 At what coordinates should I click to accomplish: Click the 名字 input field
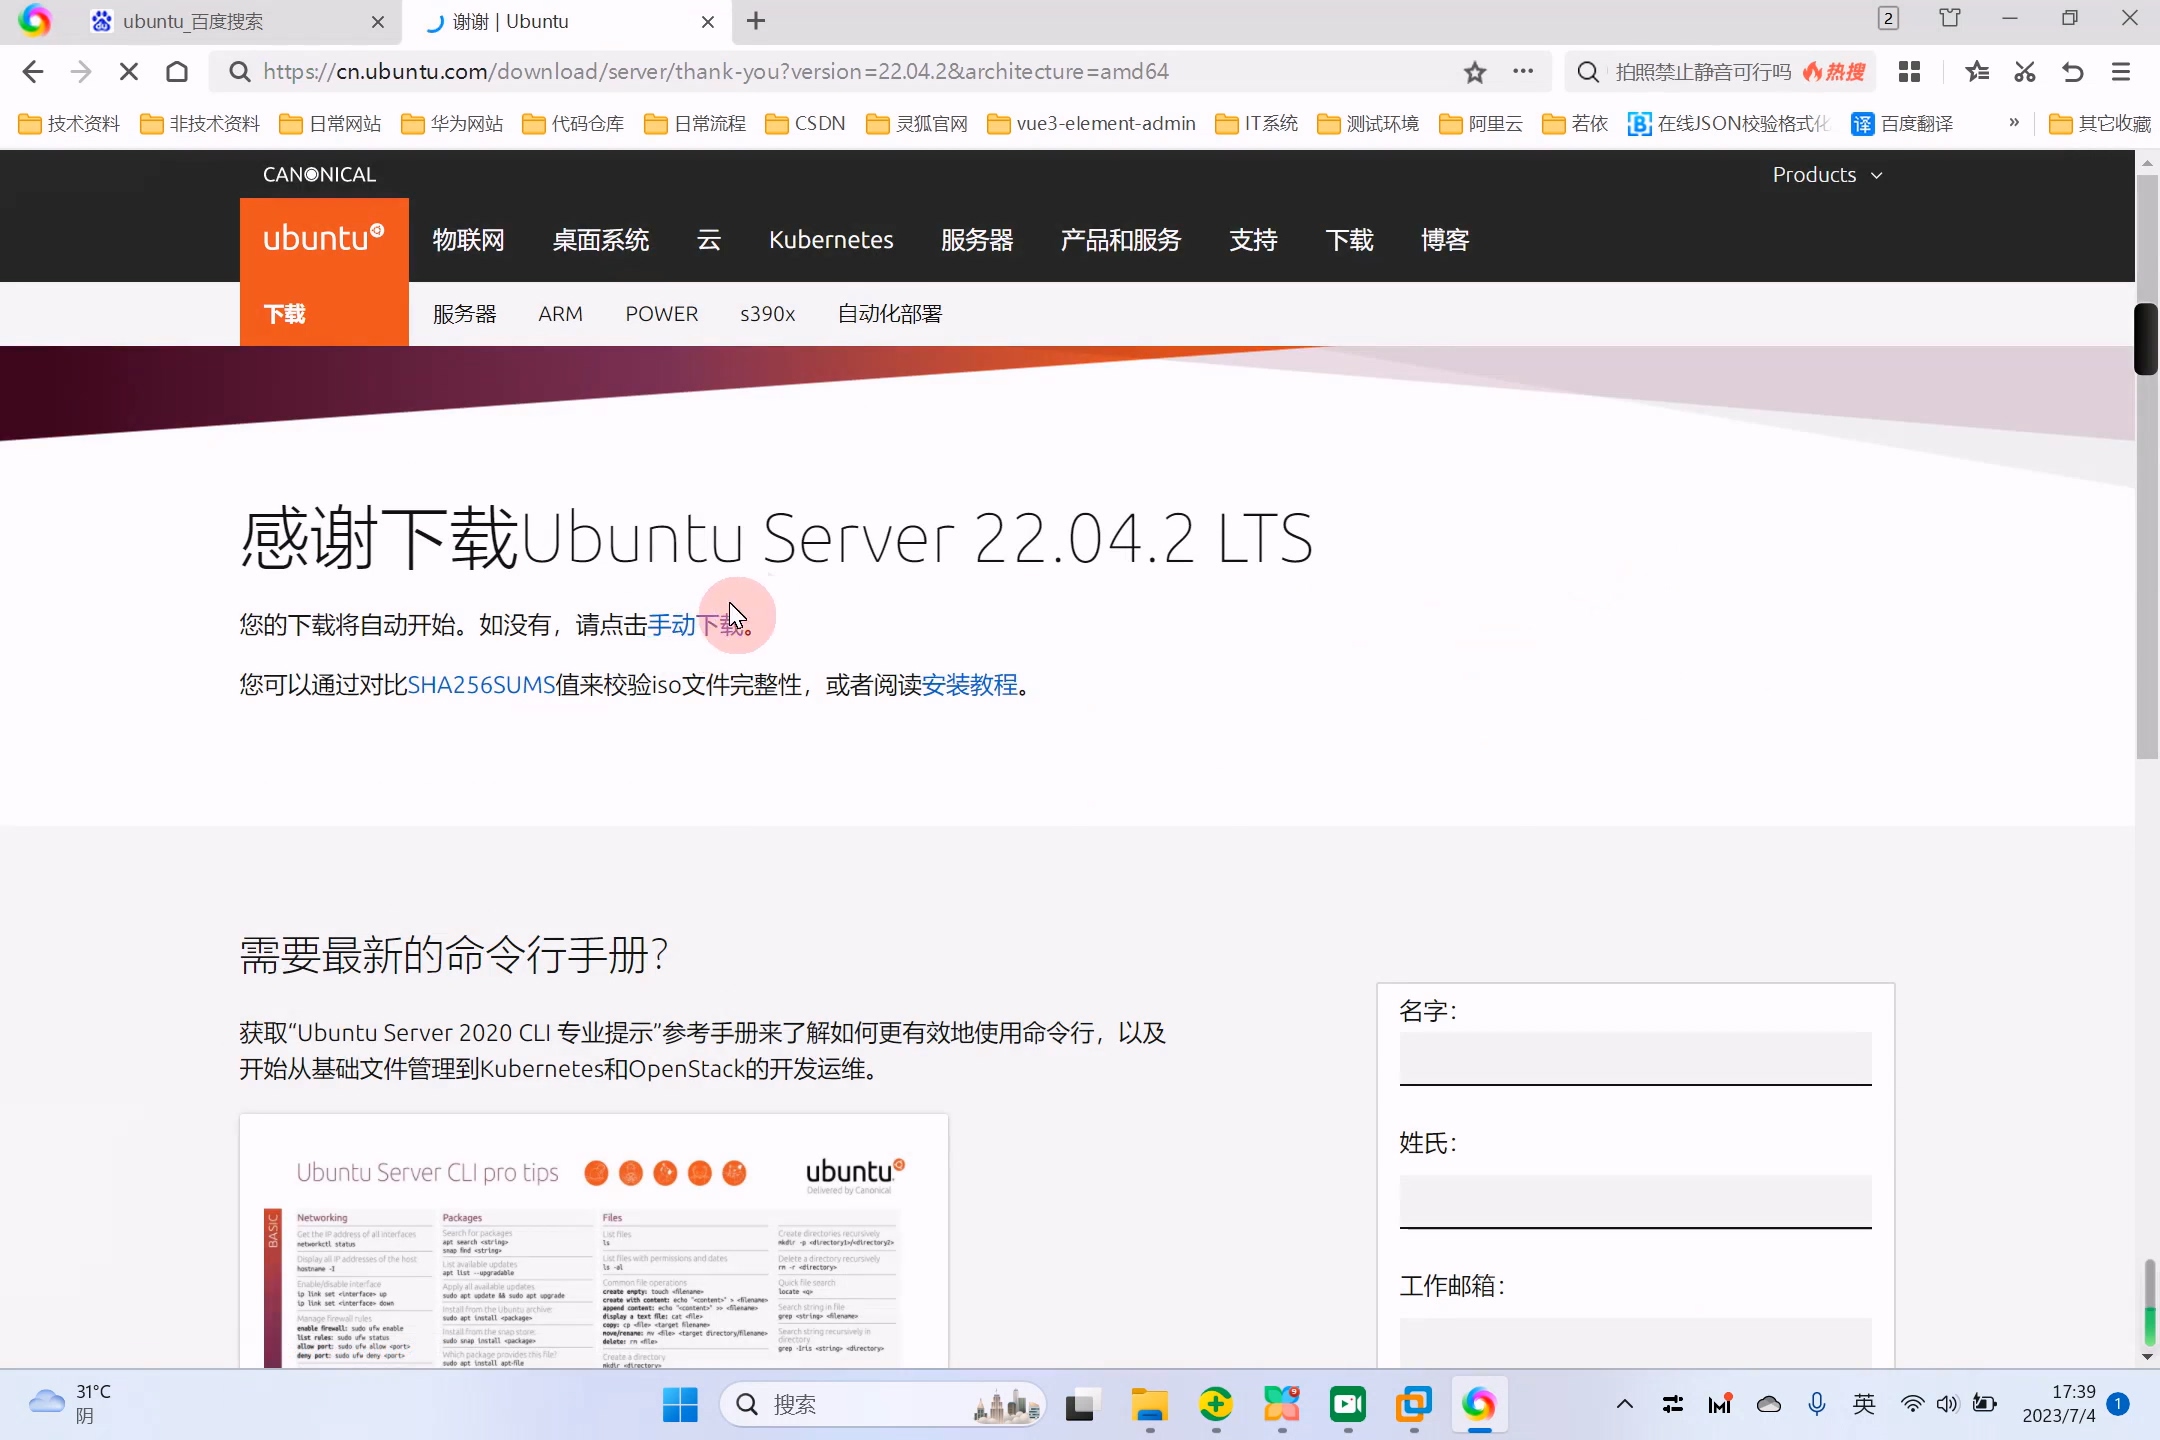coord(1635,1058)
